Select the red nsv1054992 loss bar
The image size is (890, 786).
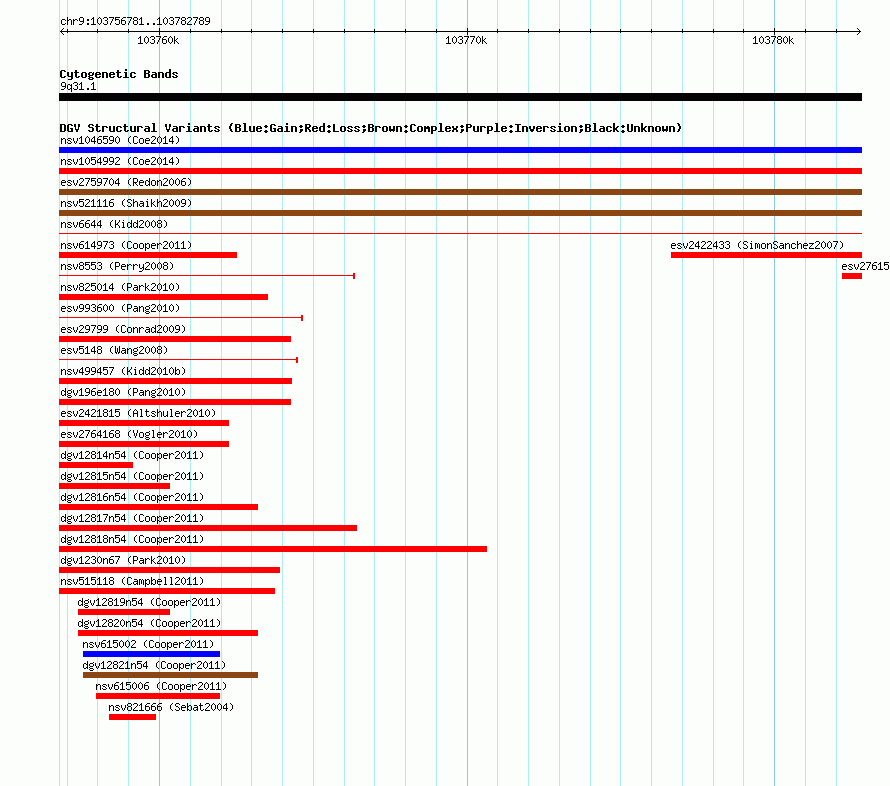(460, 171)
